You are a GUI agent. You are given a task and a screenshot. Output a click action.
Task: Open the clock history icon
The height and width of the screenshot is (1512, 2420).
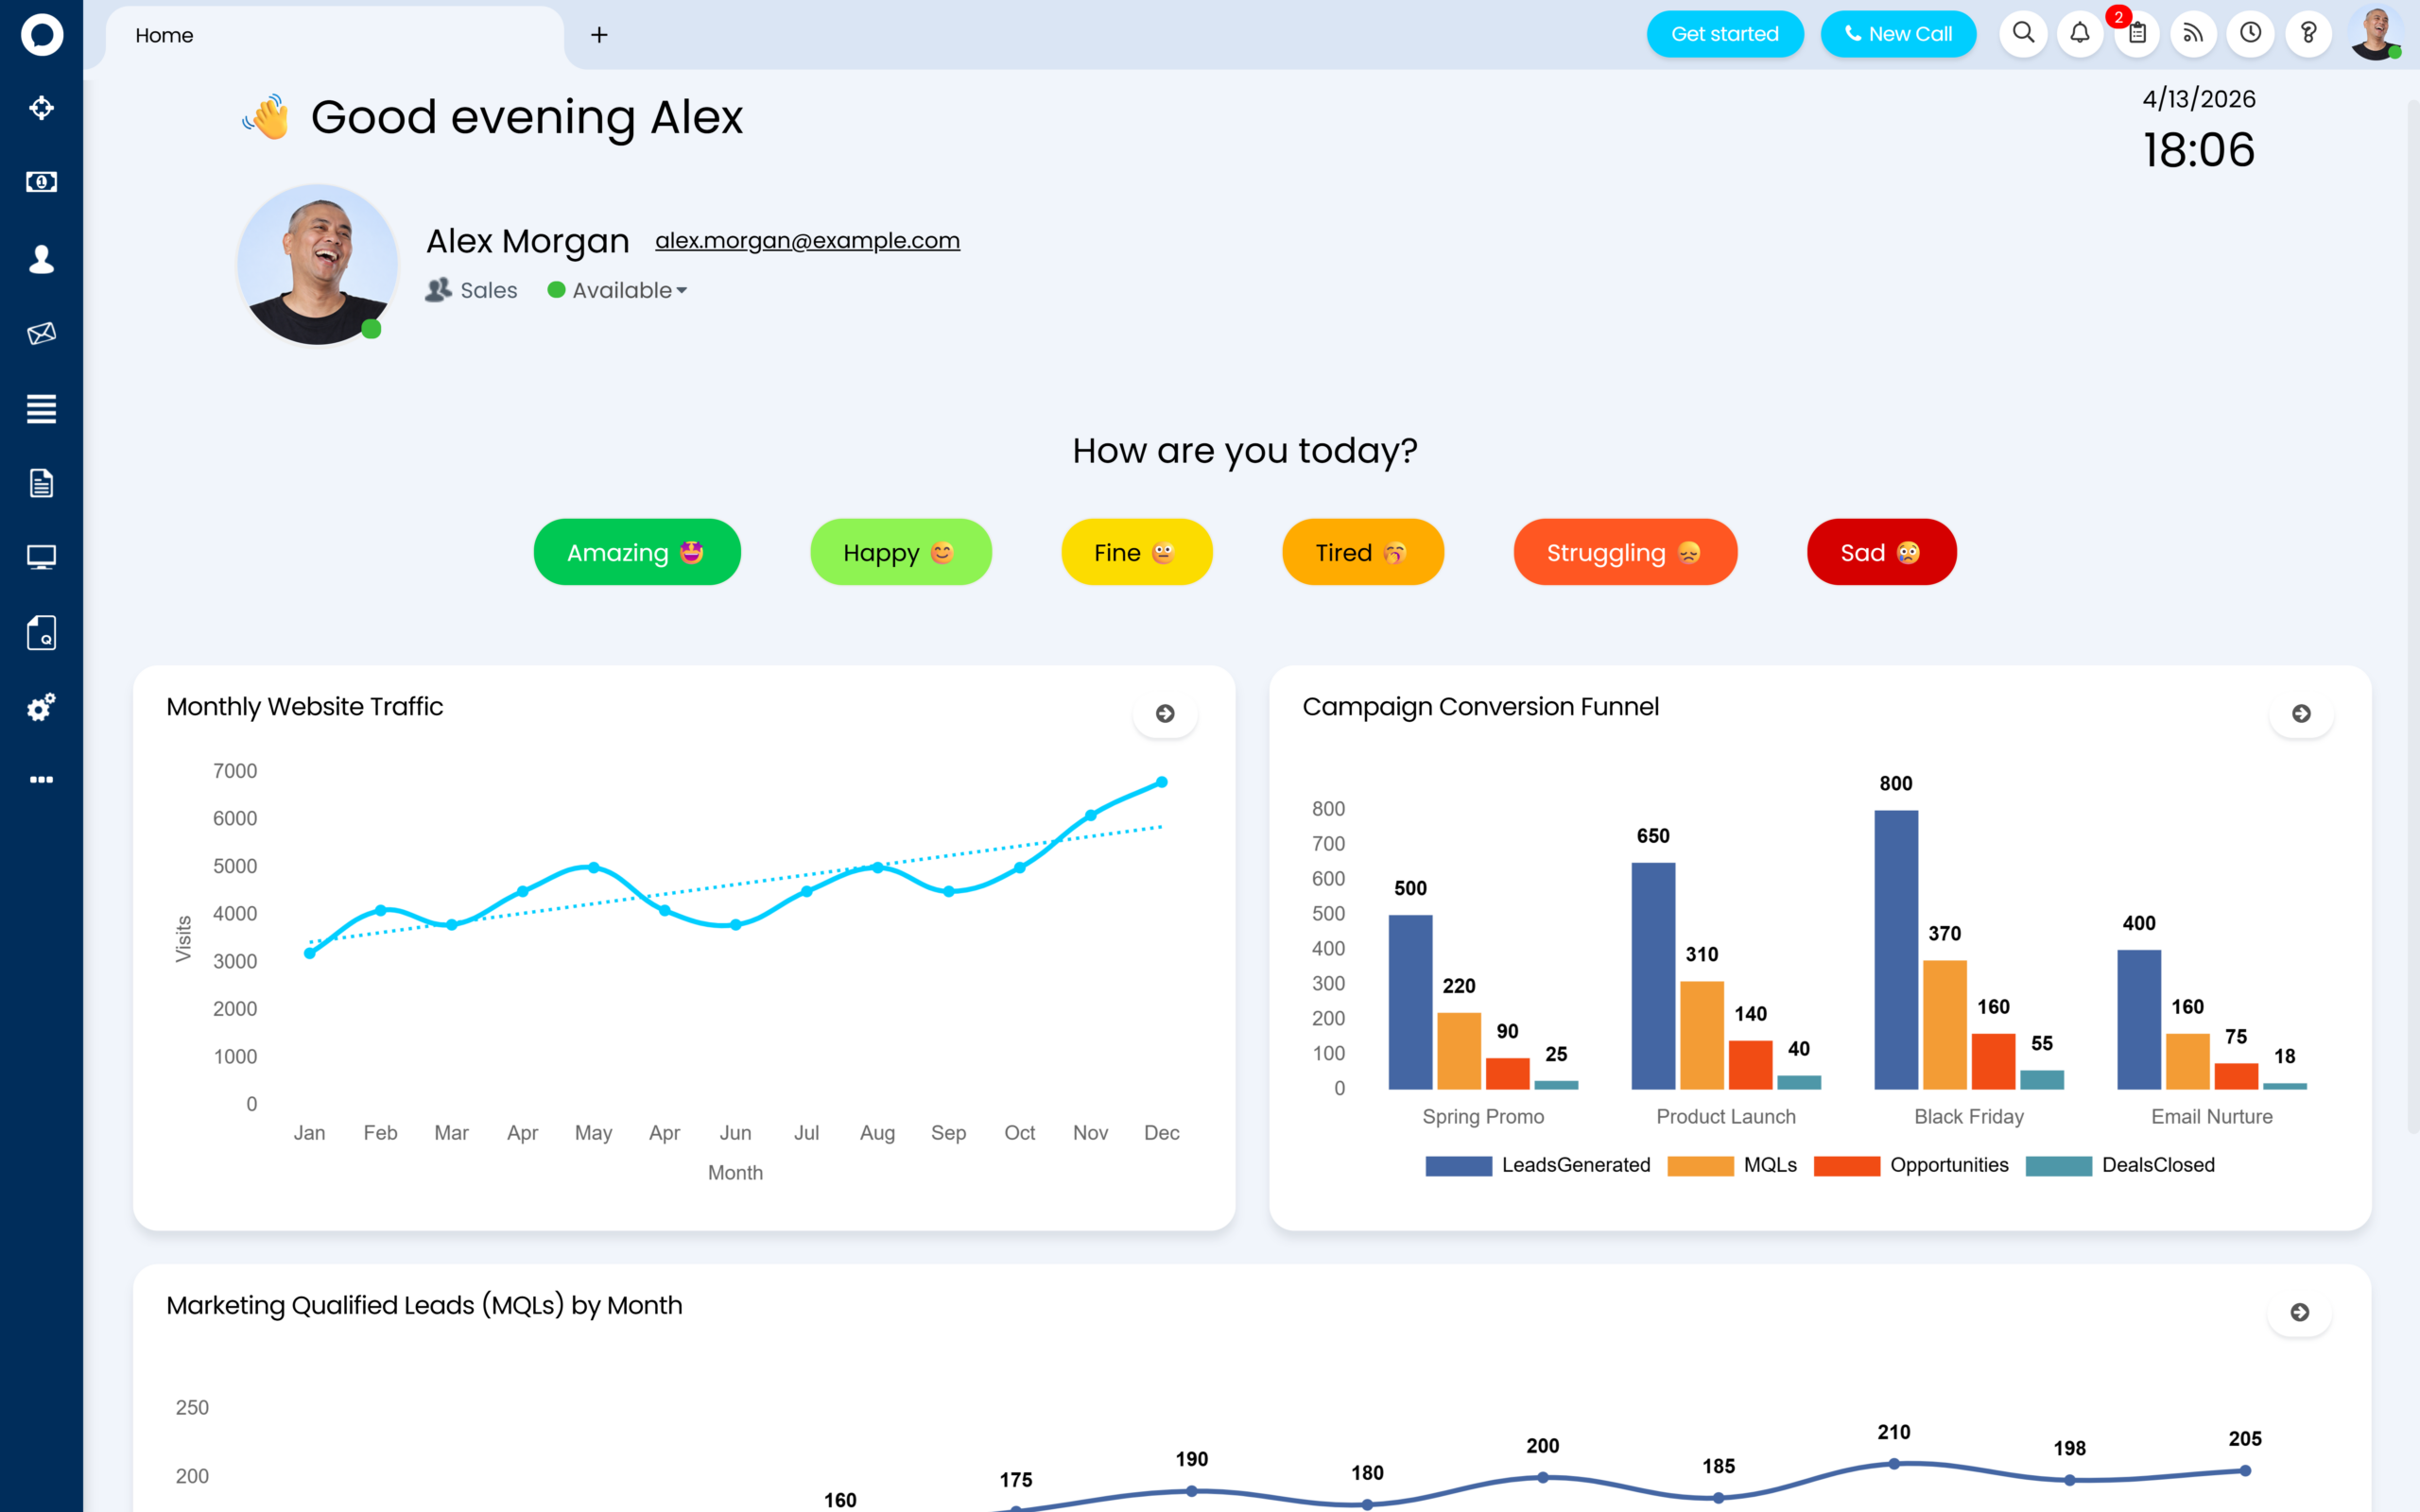point(2250,34)
